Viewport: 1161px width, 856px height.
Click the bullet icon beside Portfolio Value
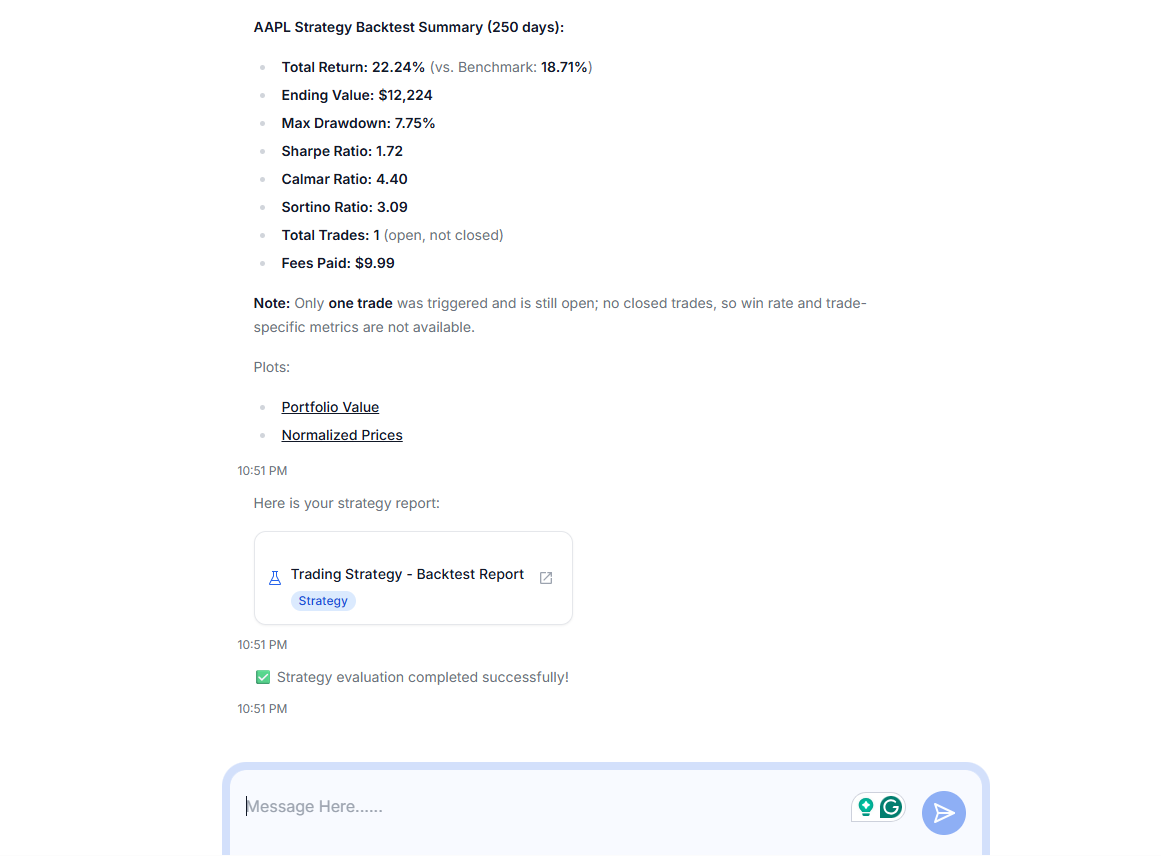point(263,407)
